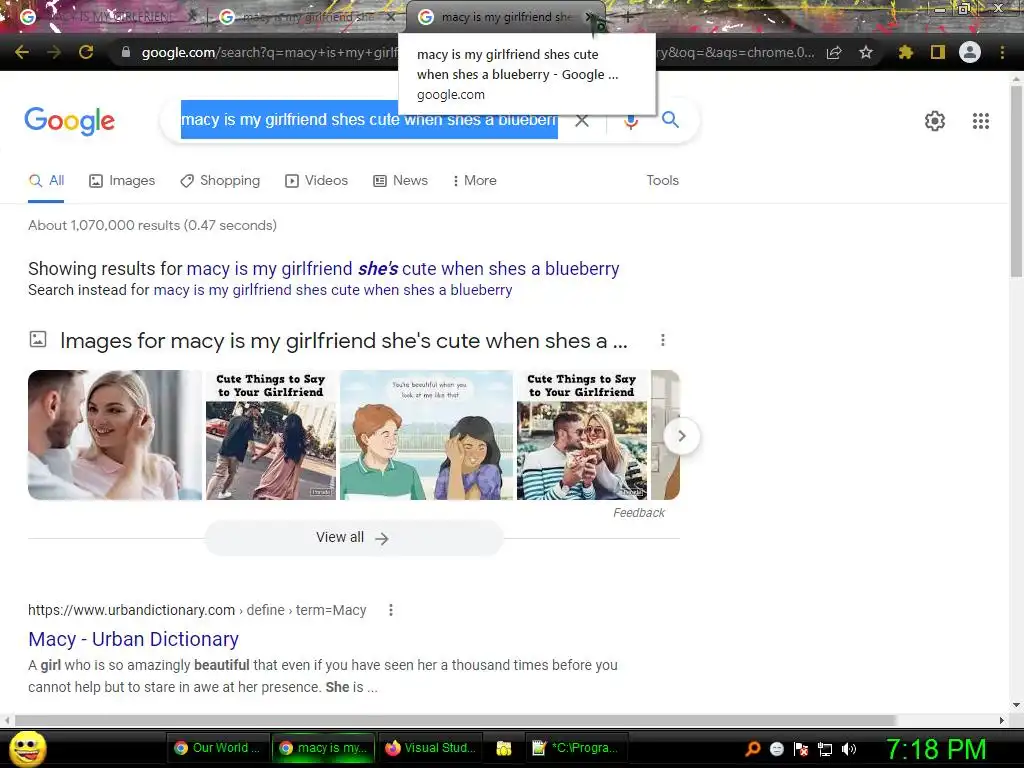This screenshot has height=768, width=1024.
Task: Open Cute Things thumbnail with pizza couple
Action: point(582,435)
